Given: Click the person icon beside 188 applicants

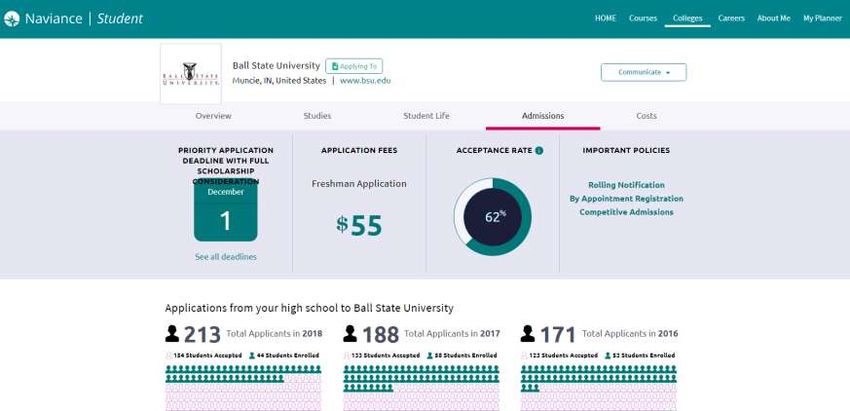Looking at the screenshot, I should pyautogui.click(x=350, y=333).
